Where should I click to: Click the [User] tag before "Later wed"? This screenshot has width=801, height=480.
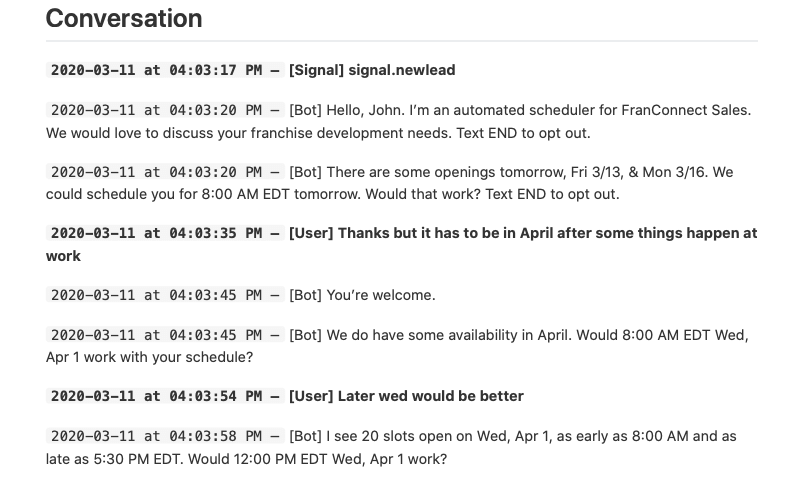coord(310,397)
